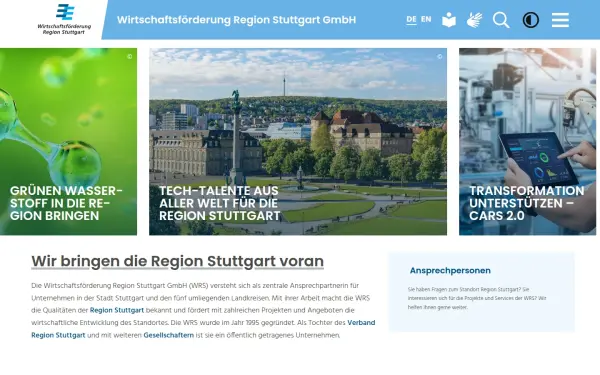Select headline Grünen Wasserstoff in die Region bringen
The height and width of the screenshot is (375, 600).
click(66, 203)
